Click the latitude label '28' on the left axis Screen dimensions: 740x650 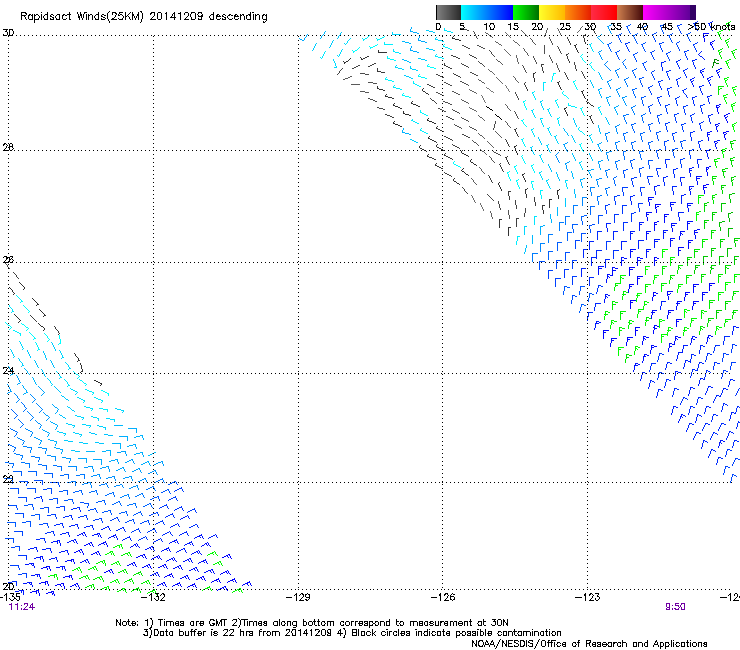(x=8, y=147)
